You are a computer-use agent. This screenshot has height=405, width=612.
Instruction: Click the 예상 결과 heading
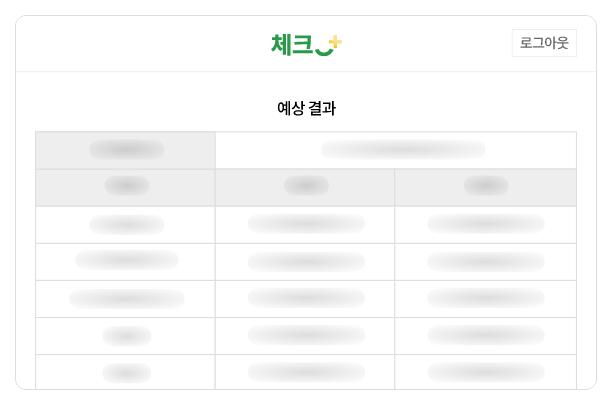(x=306, y=109)
